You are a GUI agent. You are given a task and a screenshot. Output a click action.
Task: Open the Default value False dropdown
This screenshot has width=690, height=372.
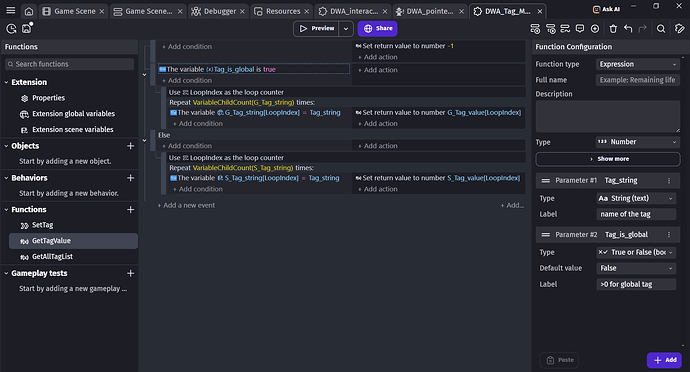coord(636,268)
